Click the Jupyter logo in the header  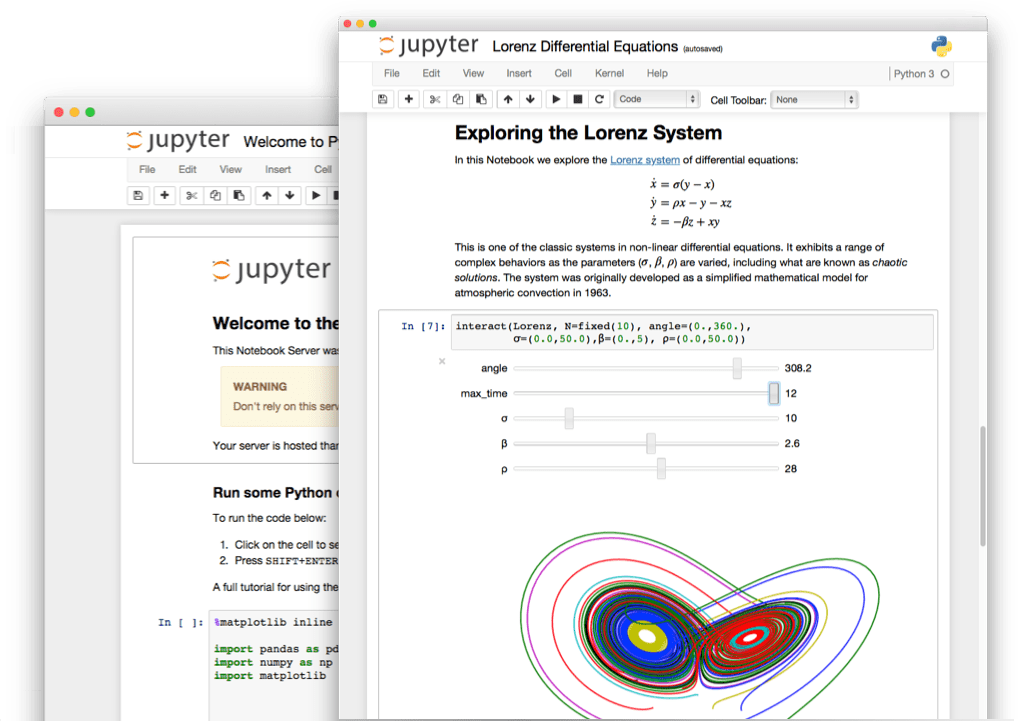tap(429, 45)
